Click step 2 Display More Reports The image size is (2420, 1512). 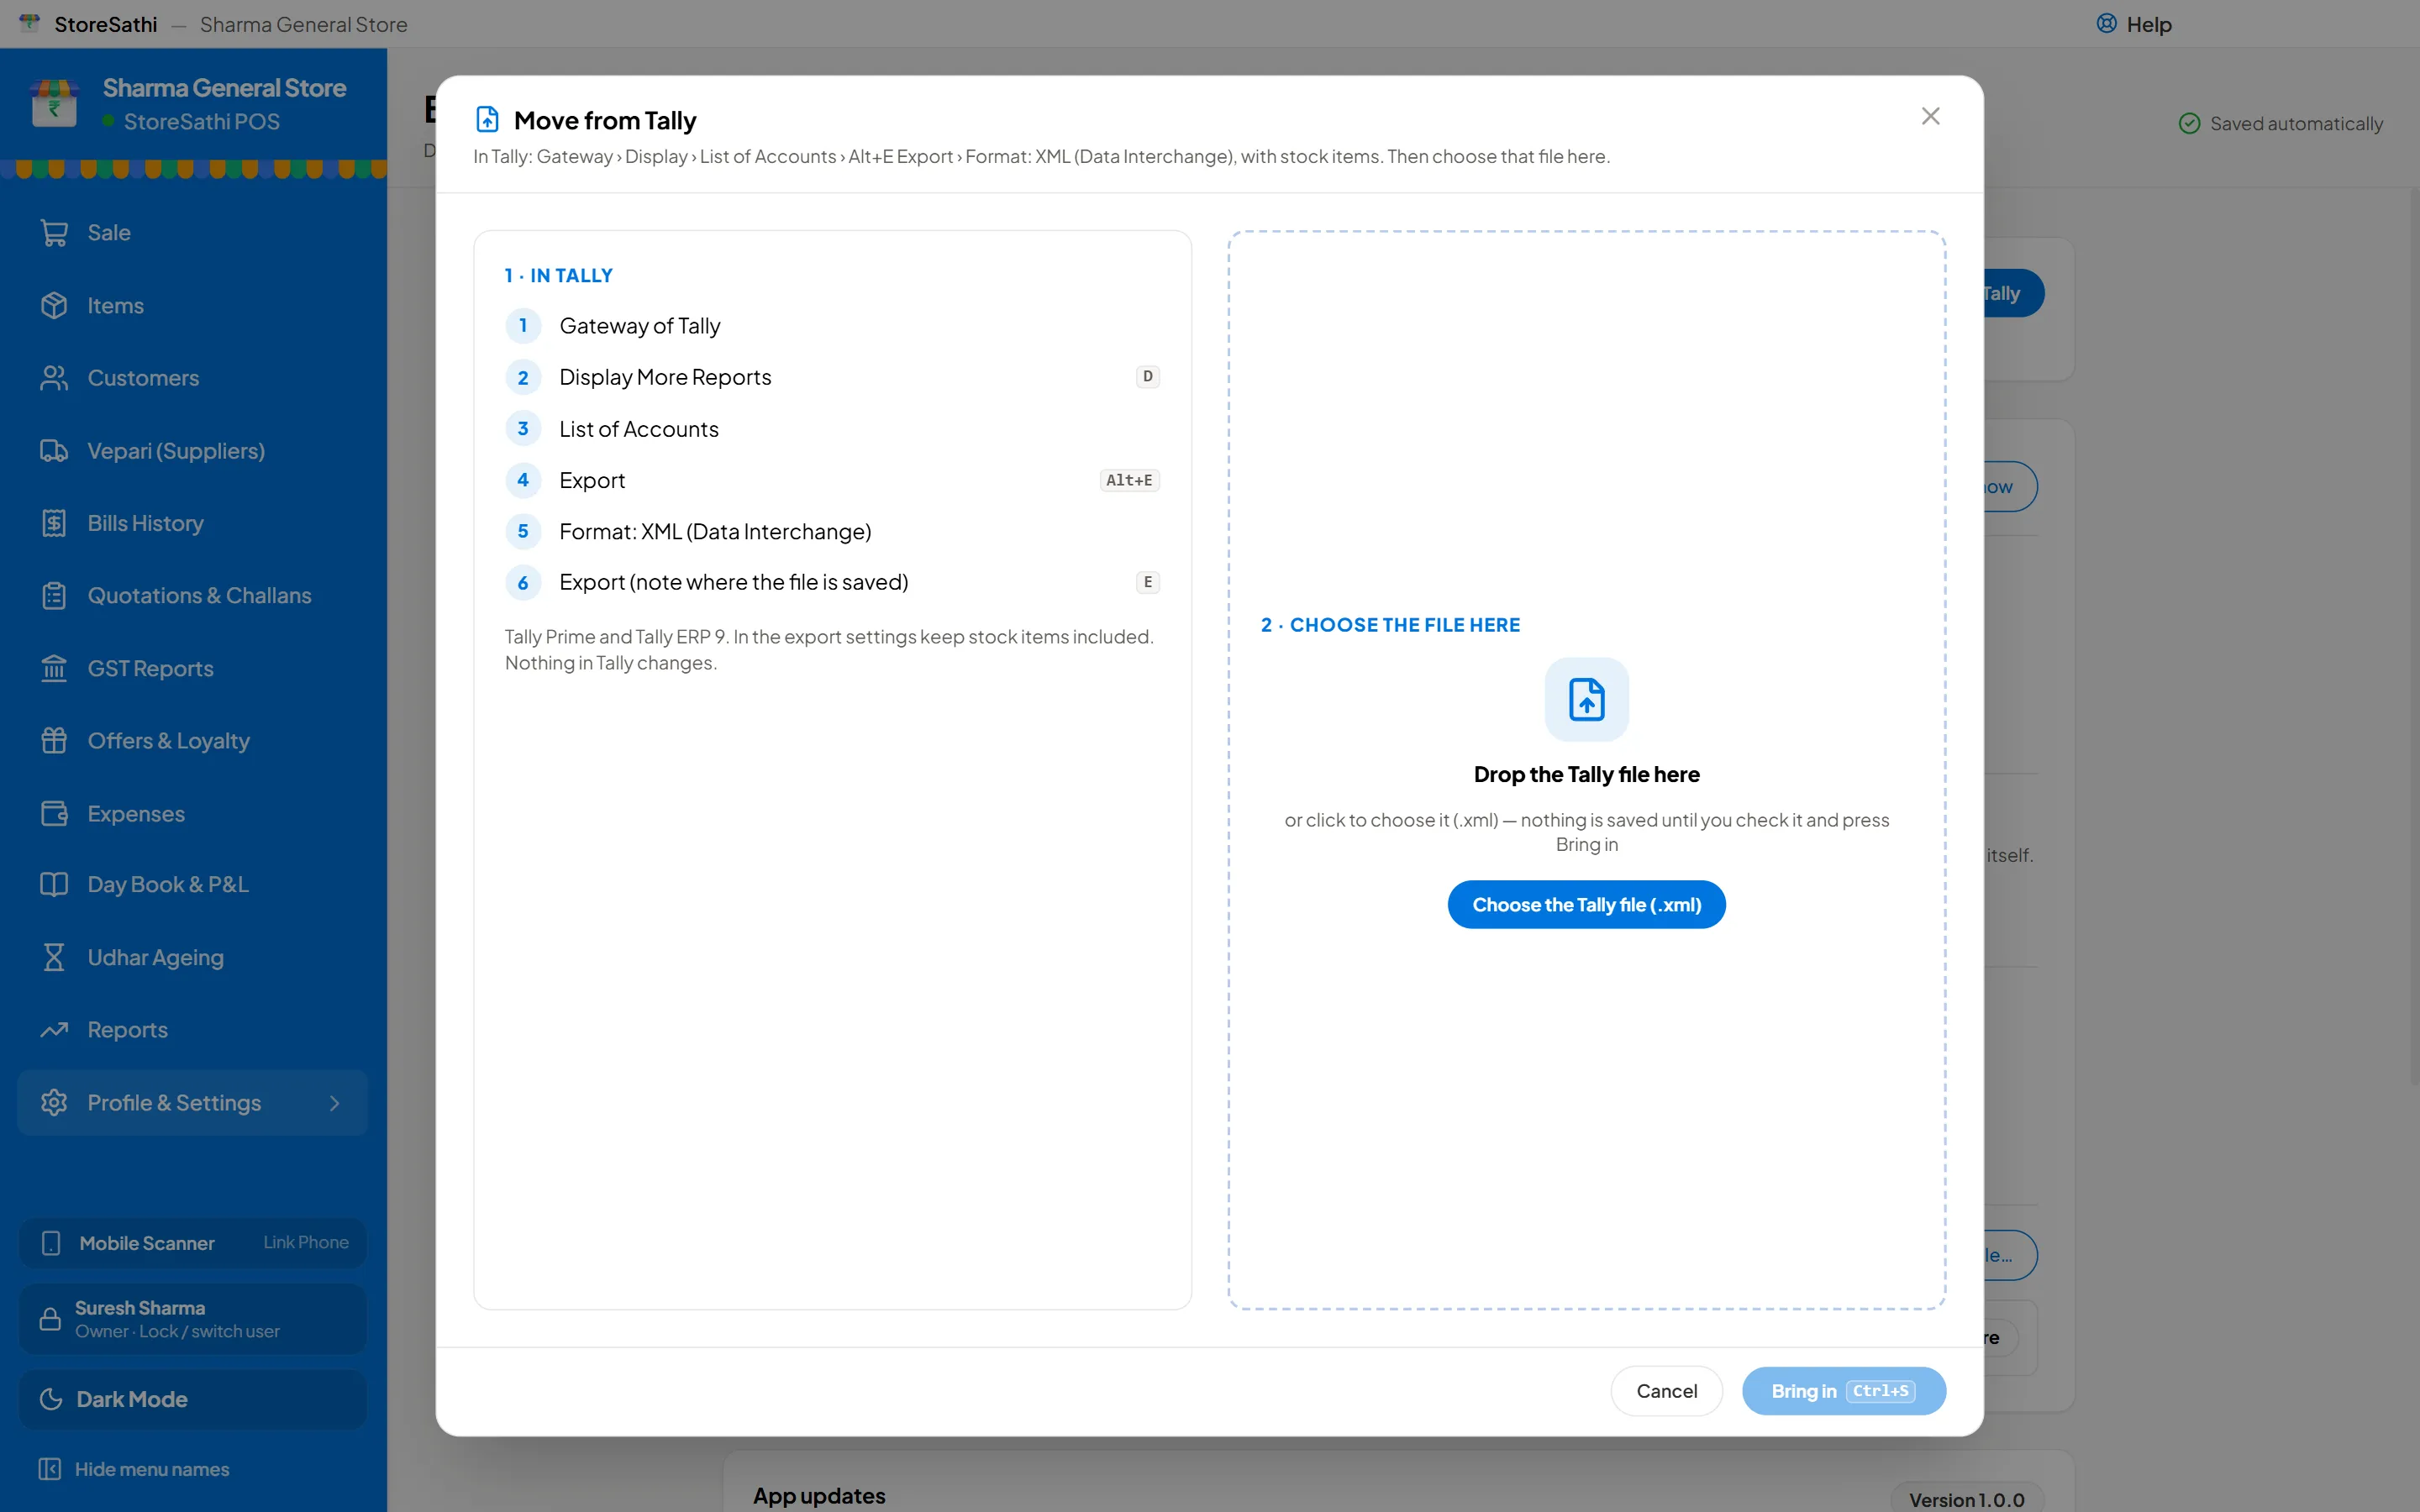pos(832,377)
